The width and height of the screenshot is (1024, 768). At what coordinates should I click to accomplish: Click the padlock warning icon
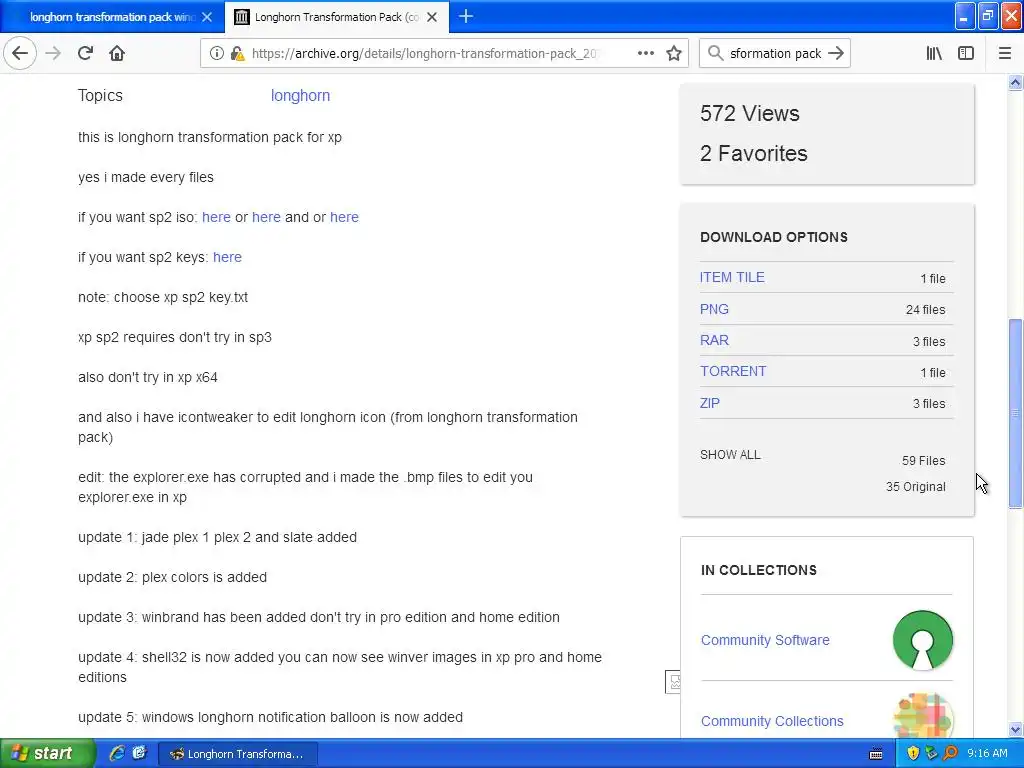coord(238,54)
